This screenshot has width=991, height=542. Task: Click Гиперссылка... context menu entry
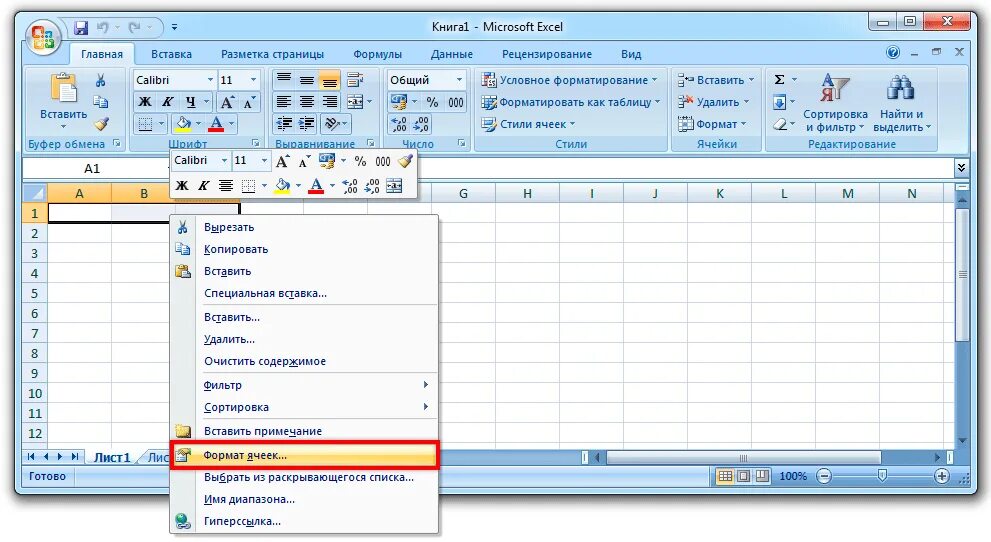tap(304, 521)
